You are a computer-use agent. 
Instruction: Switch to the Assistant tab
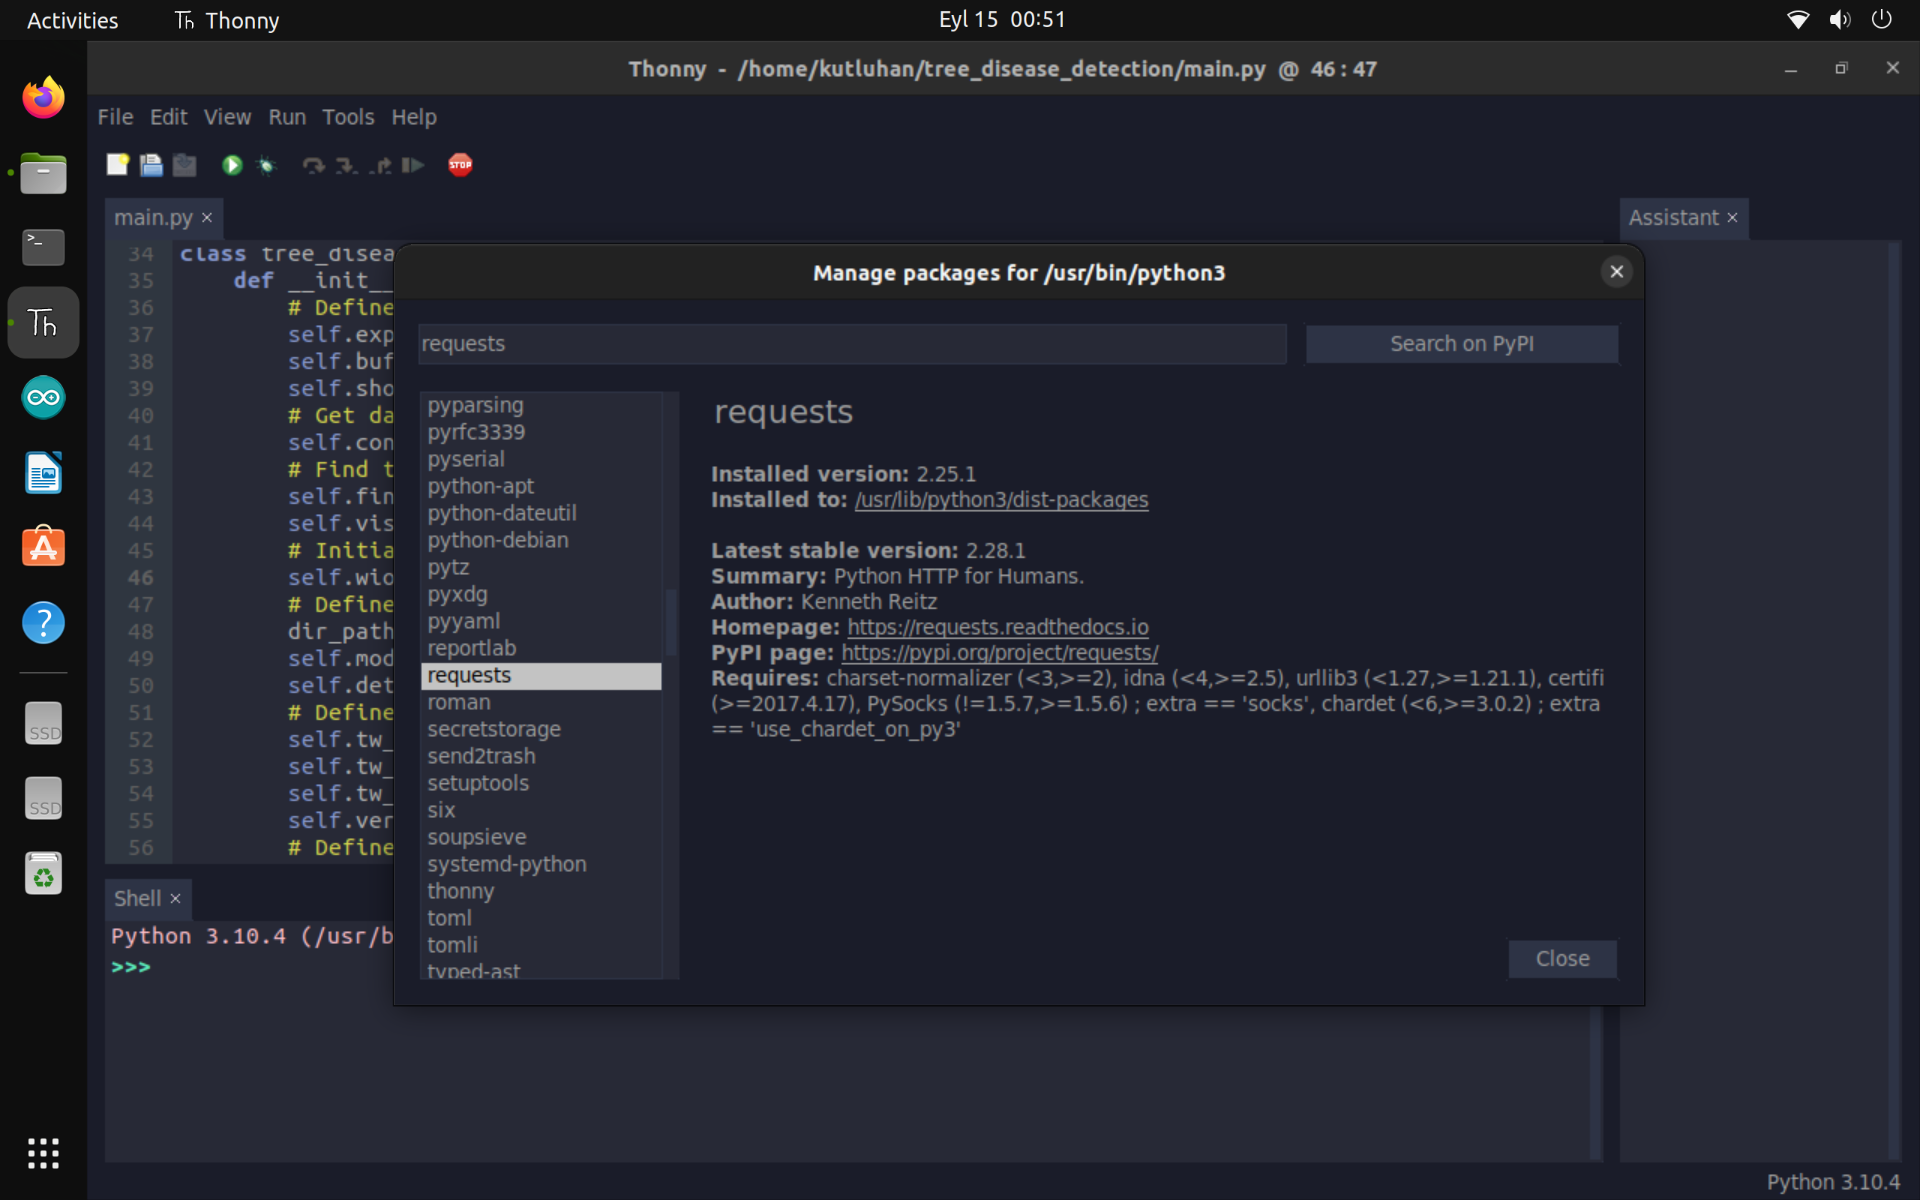[x=1672, y=218]
